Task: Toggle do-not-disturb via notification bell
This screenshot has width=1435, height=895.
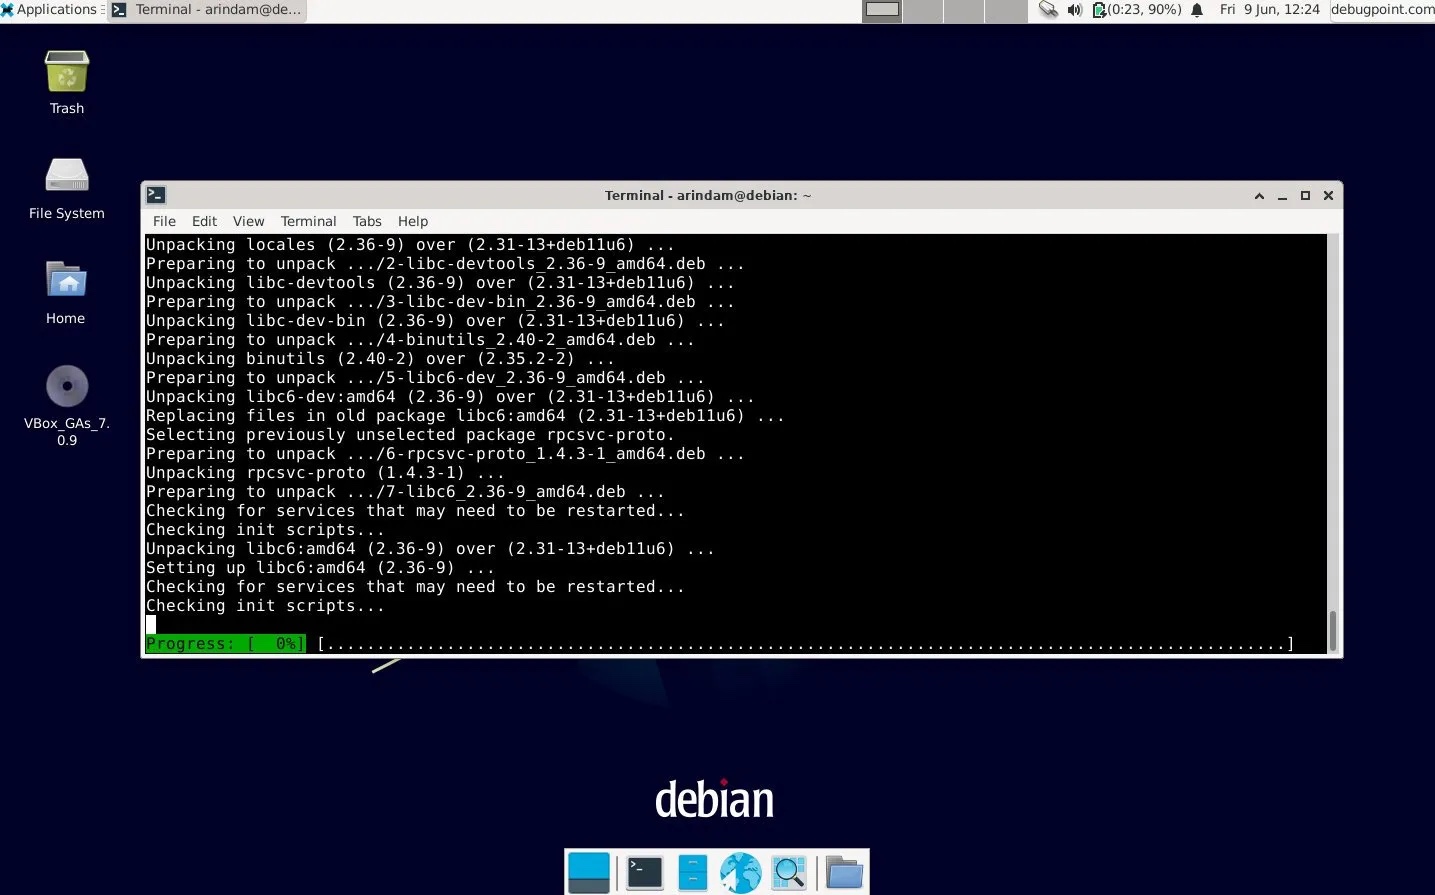Action: click(x=1197, y=9)
